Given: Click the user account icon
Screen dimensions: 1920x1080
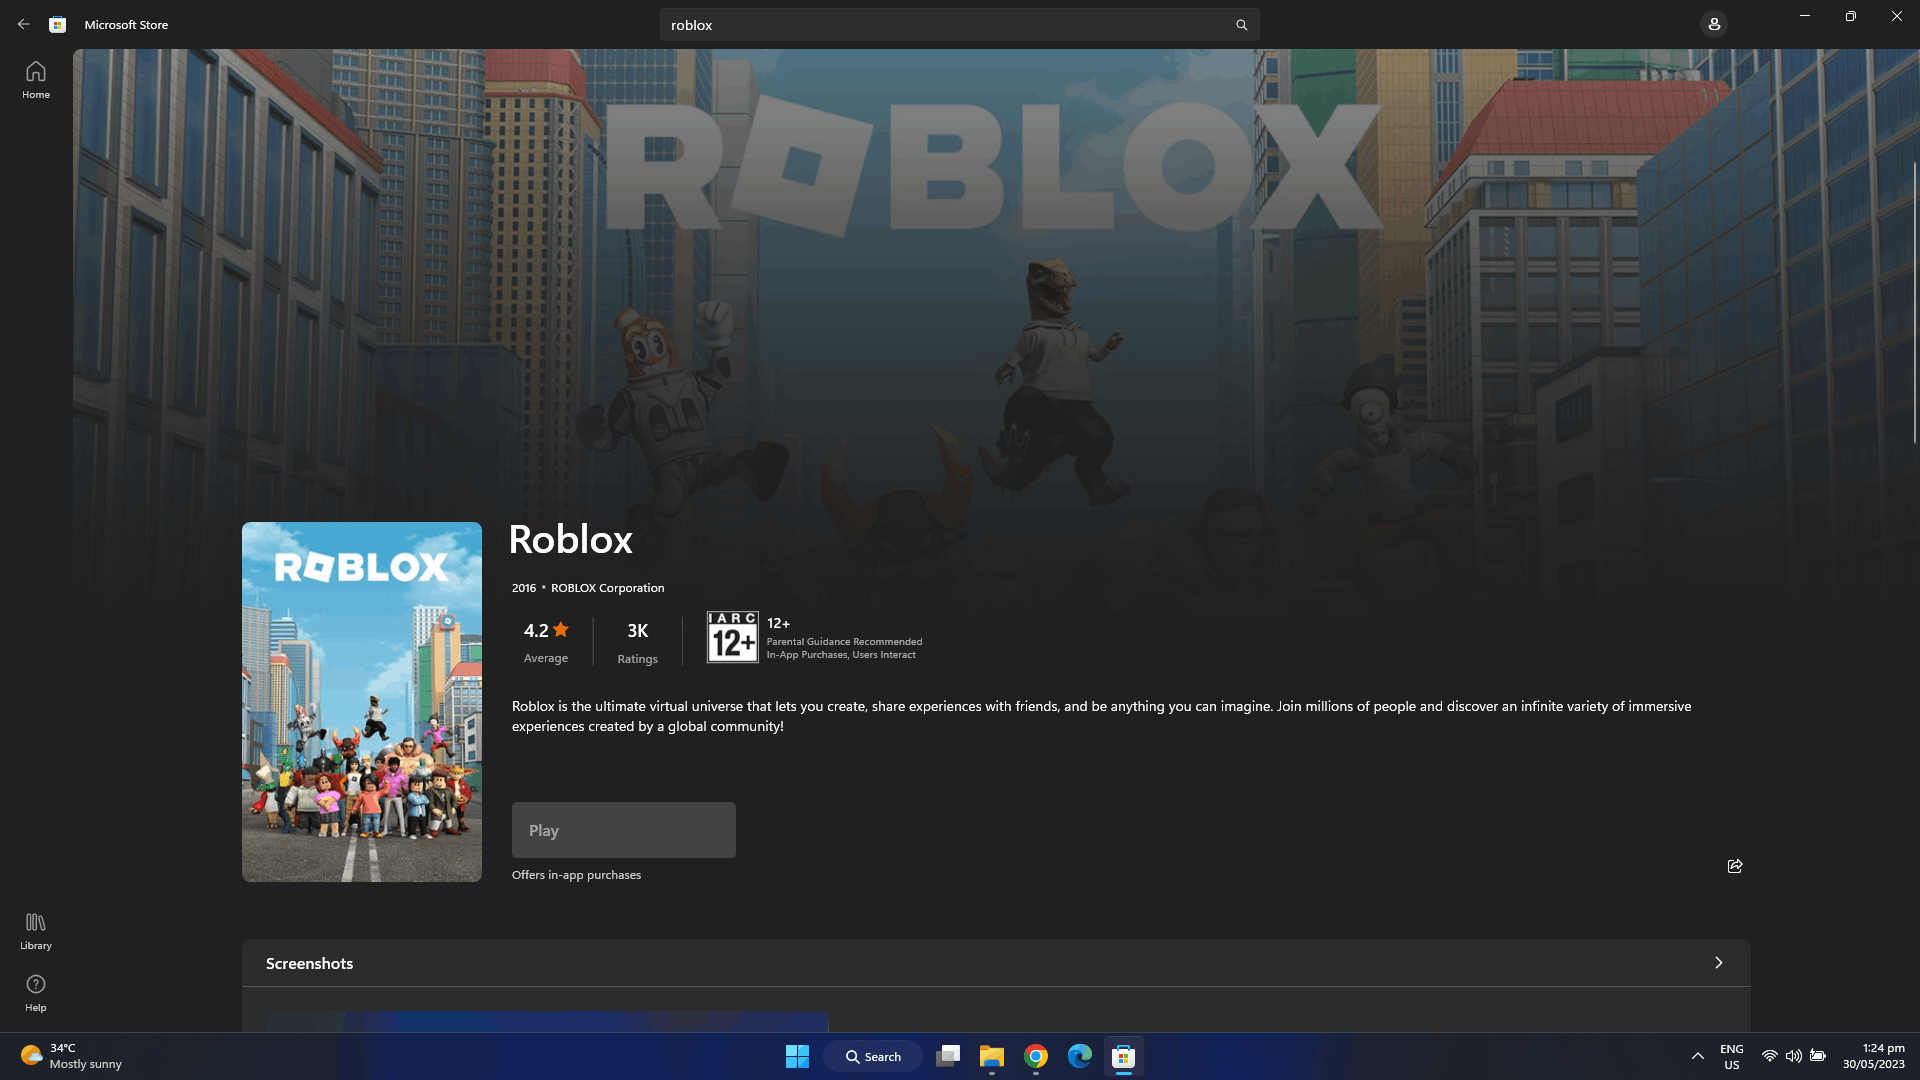Looking at the screenshot, I should point(1714,24).
